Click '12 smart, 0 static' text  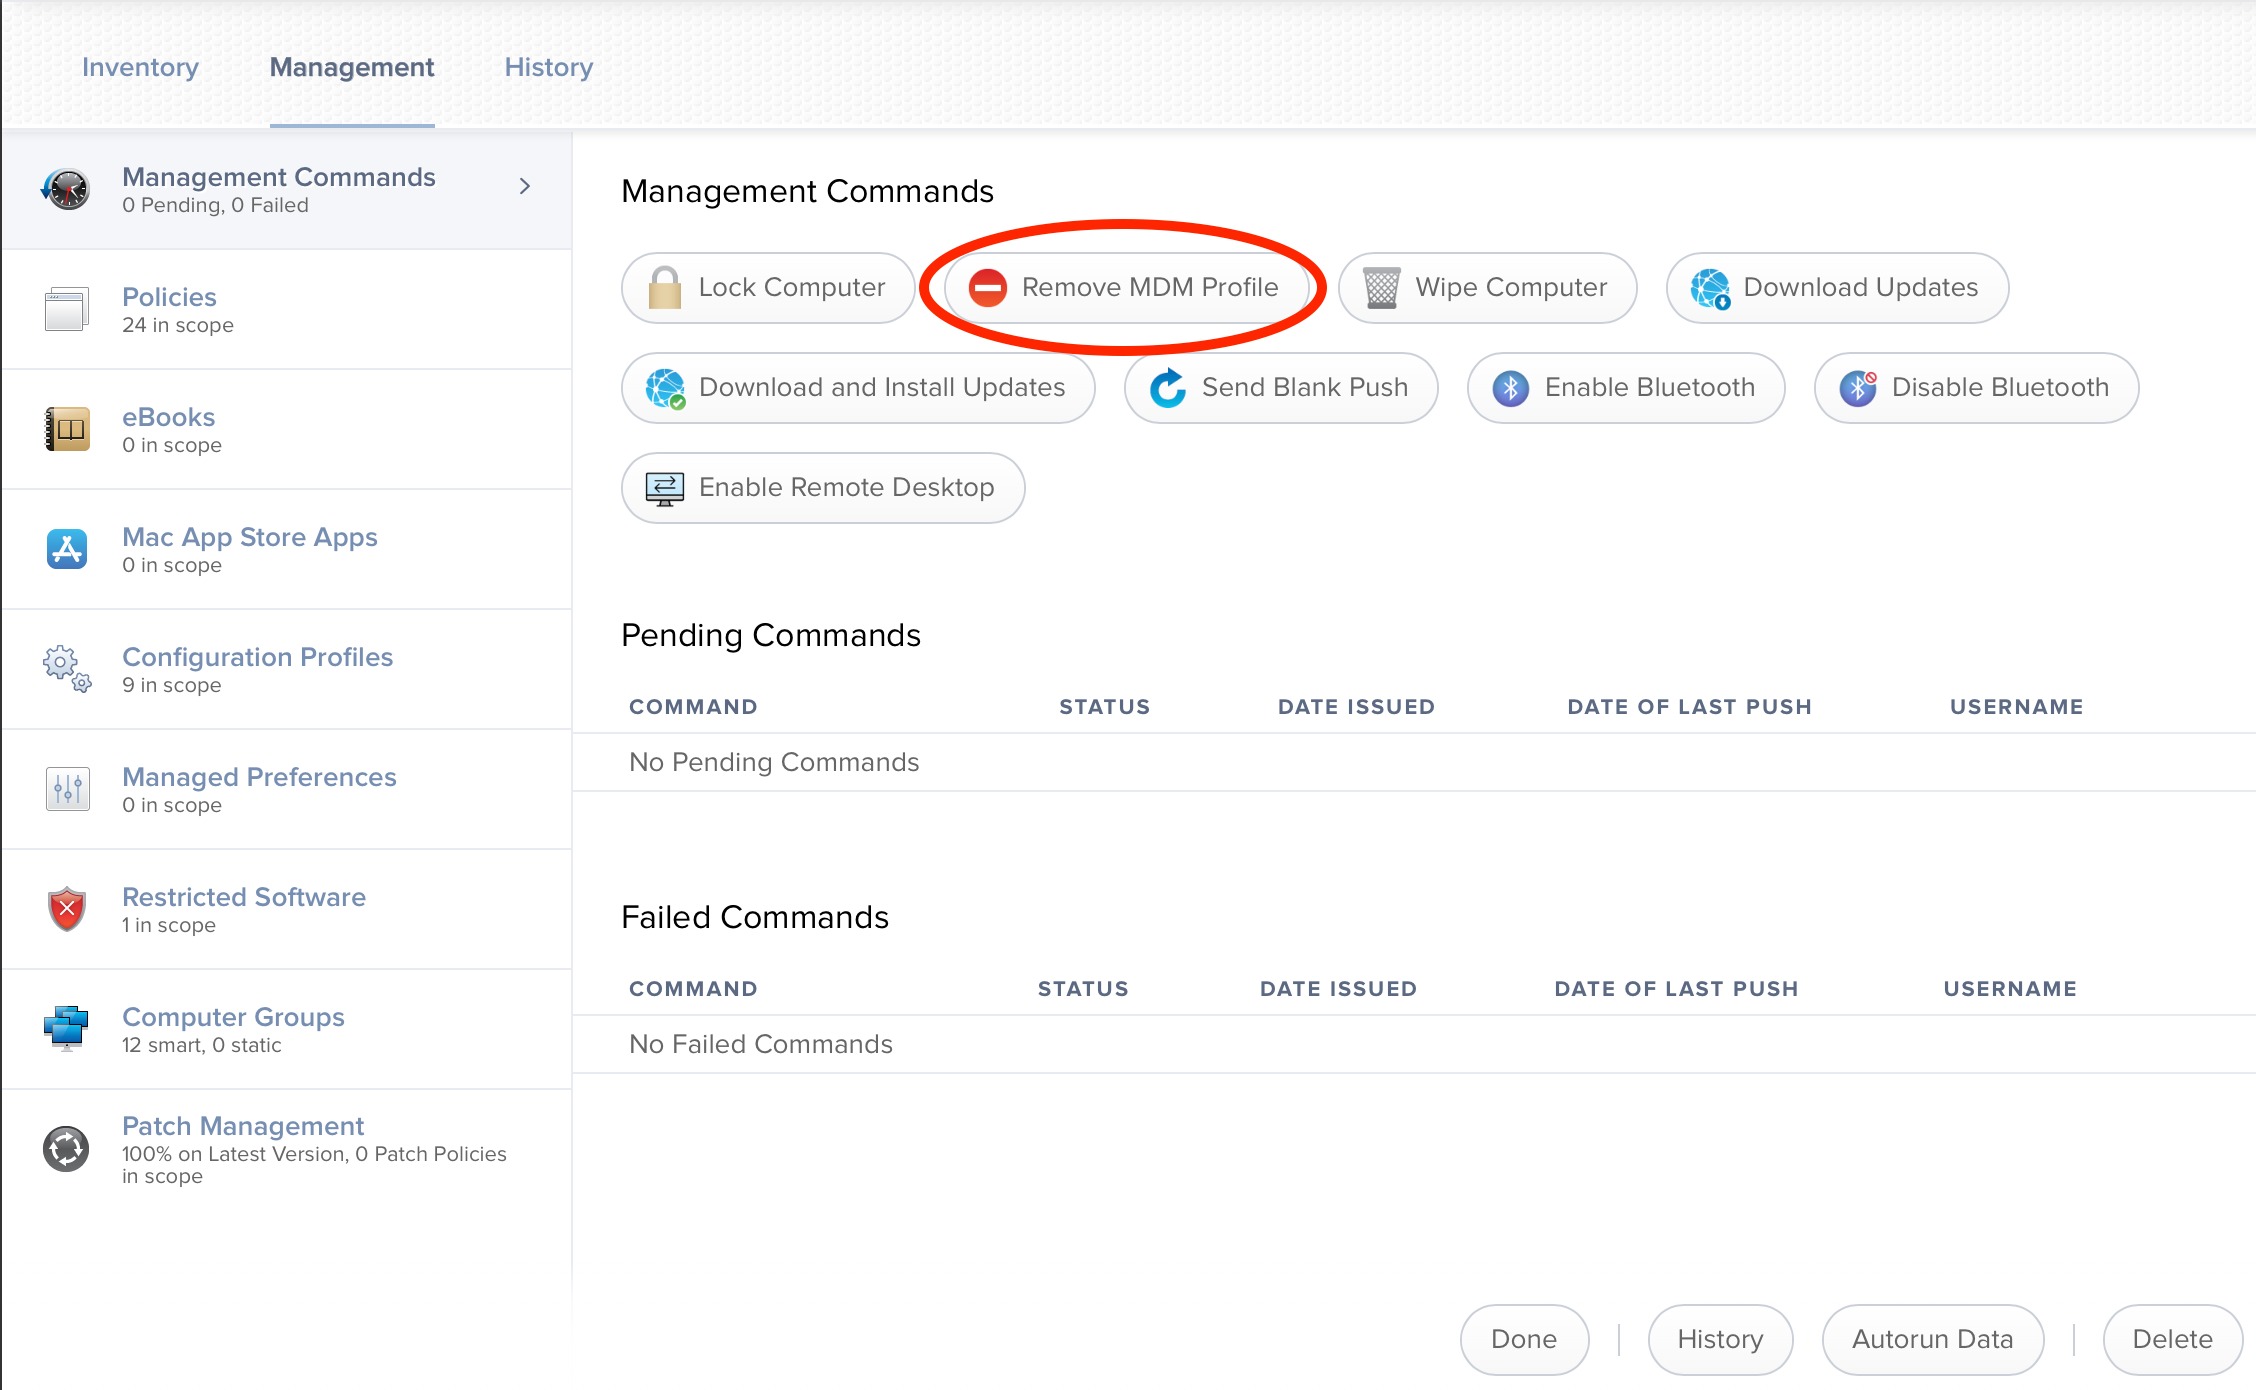[202, 1045]
